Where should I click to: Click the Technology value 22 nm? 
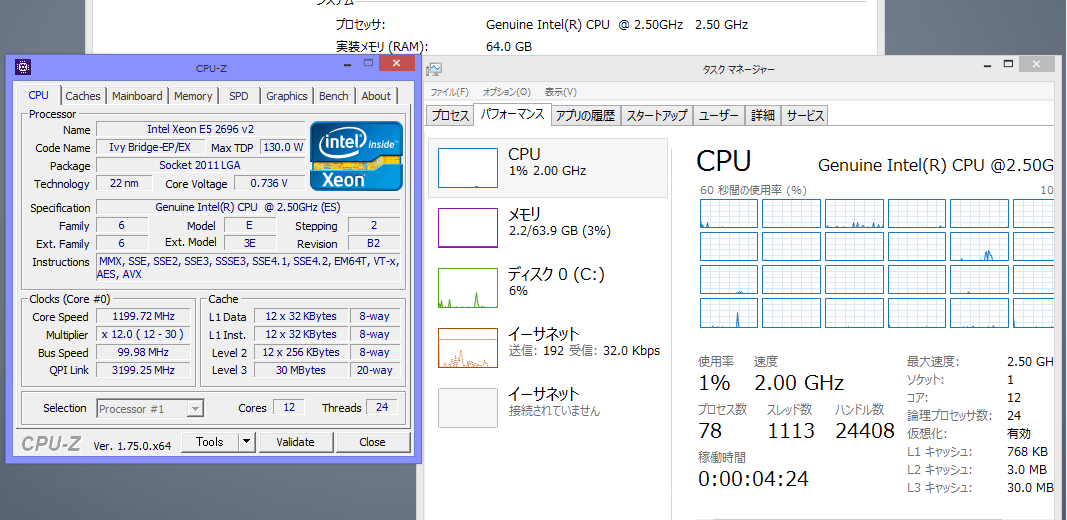[x=123, y=183]
